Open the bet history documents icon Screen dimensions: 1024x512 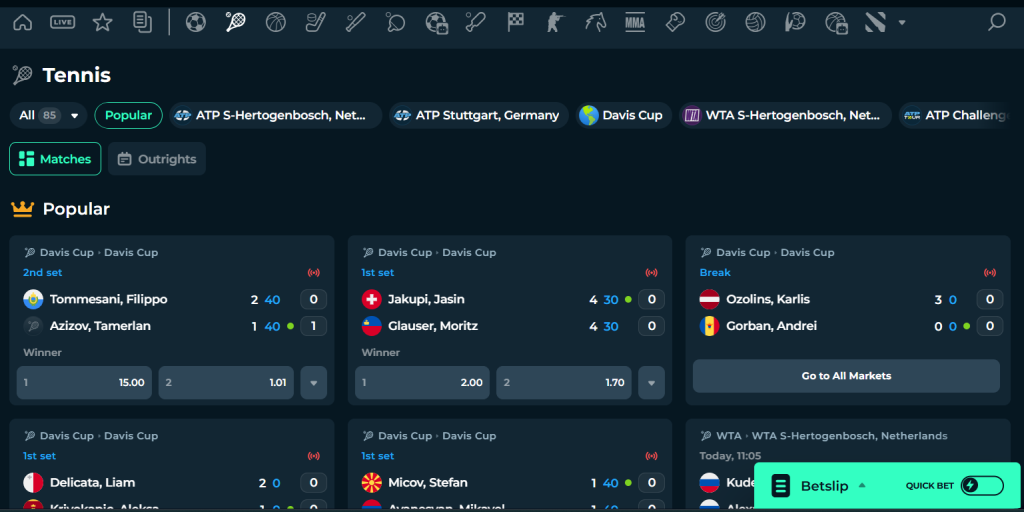click(142, 23)
